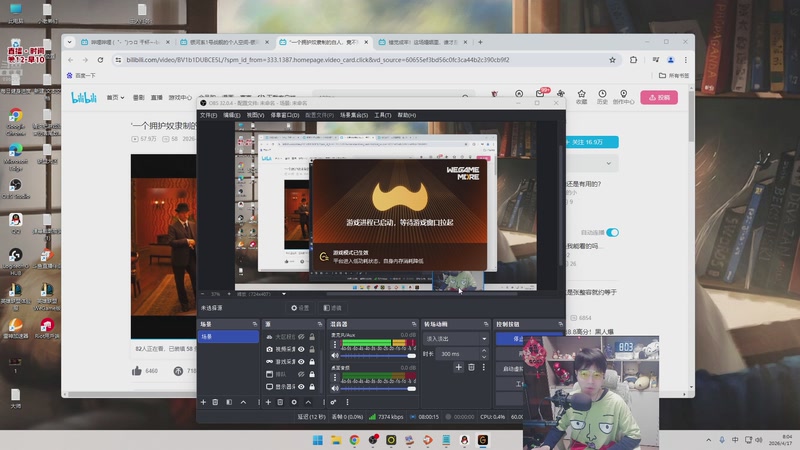Open OBS 场景集合(S) menu
Image resolution: width=800 pixels, height=450 pixels.
[x=354, y=115]
